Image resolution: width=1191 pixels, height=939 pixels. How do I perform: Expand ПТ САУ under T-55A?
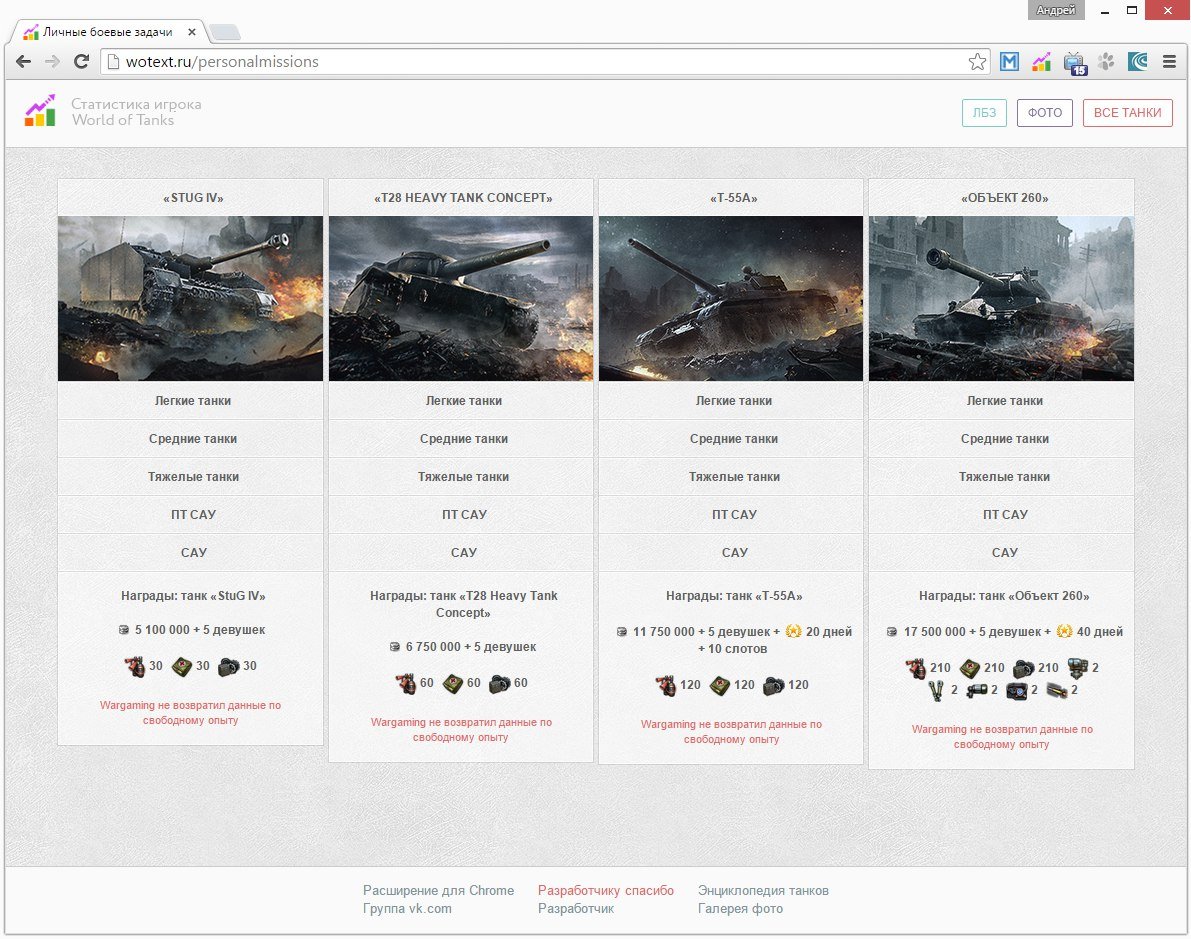(x=731, y=514)
